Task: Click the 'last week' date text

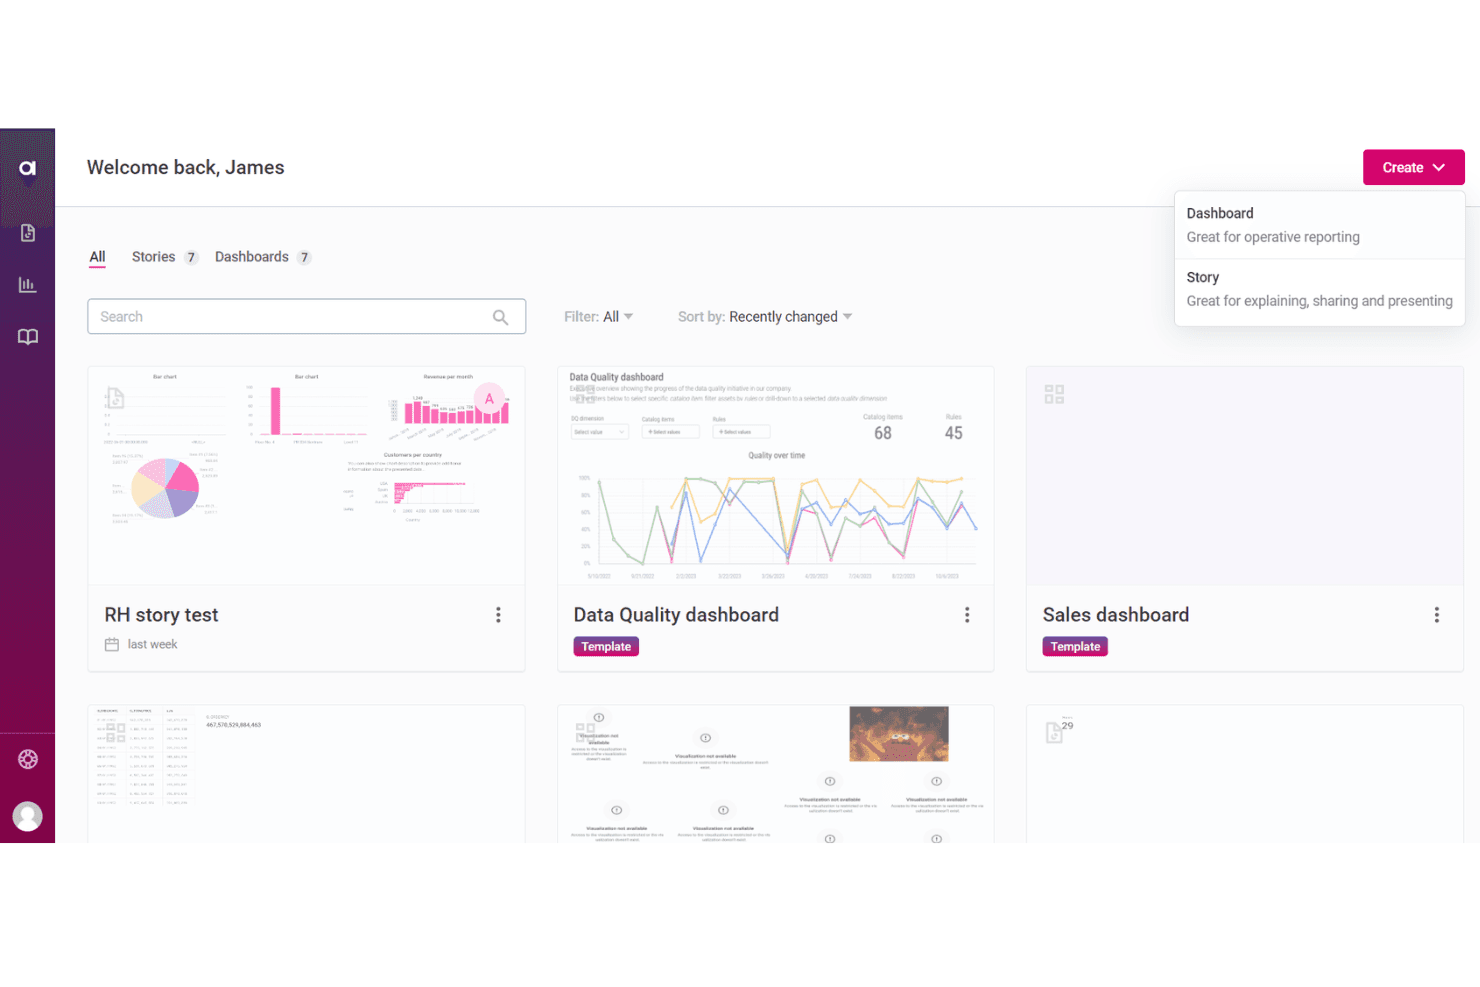Action: 152,645
